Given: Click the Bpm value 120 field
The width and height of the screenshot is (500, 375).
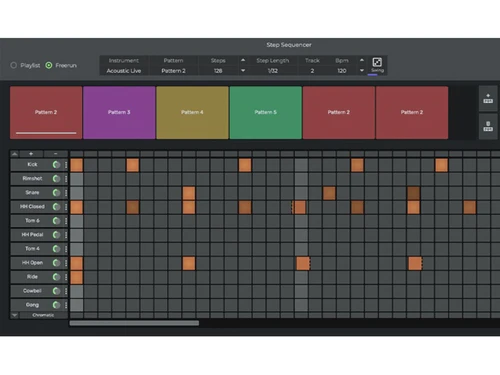Looking at the screenshot, I should pyautogui.click(x=342, y=71).
